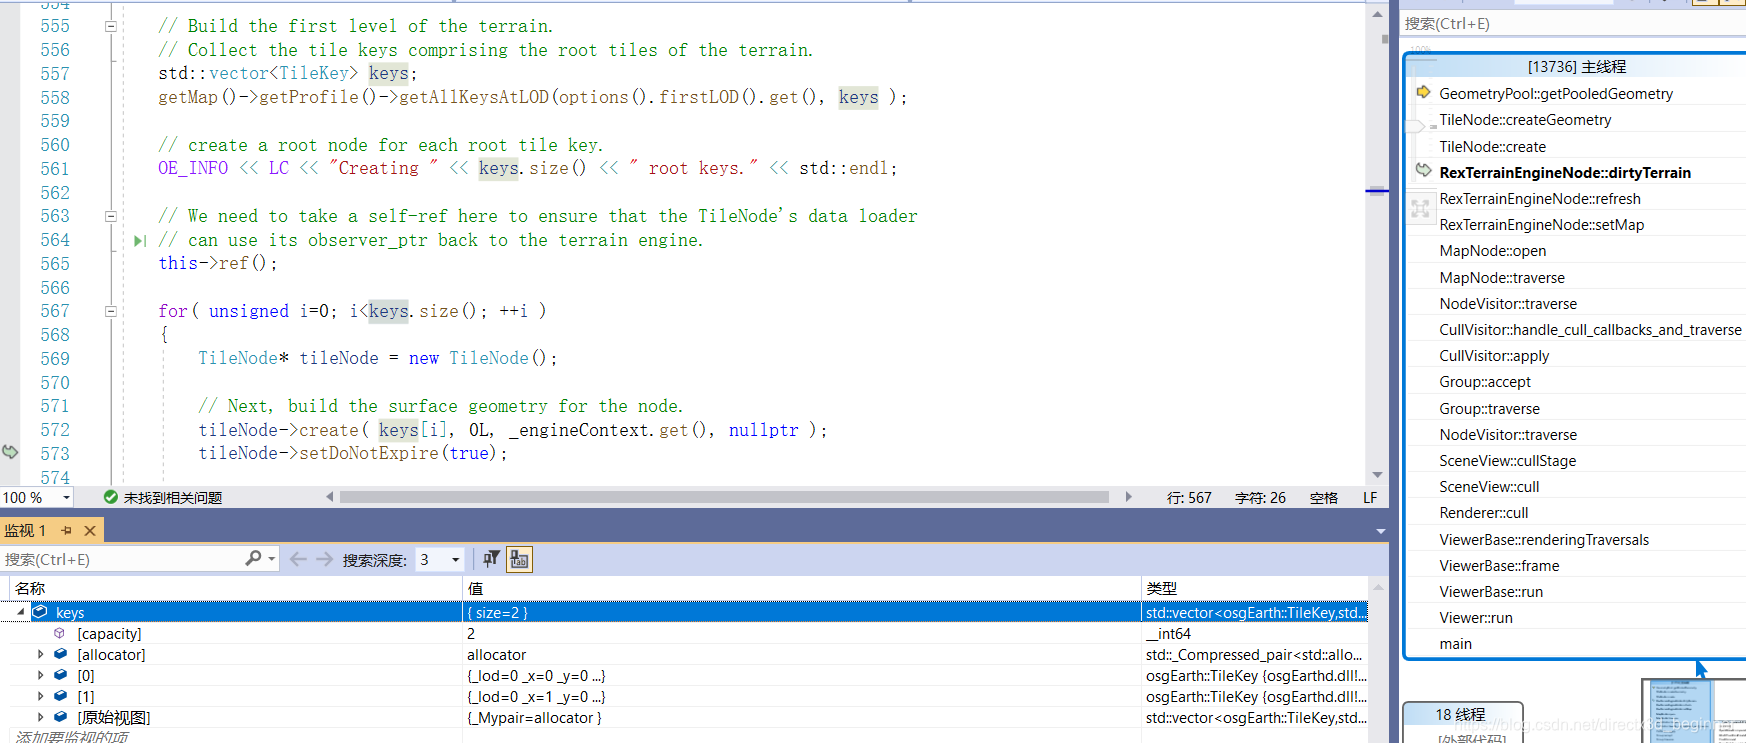
Task: Click the parallel stacks zoom slider thumb
Action: click(x=1415, y=127)
